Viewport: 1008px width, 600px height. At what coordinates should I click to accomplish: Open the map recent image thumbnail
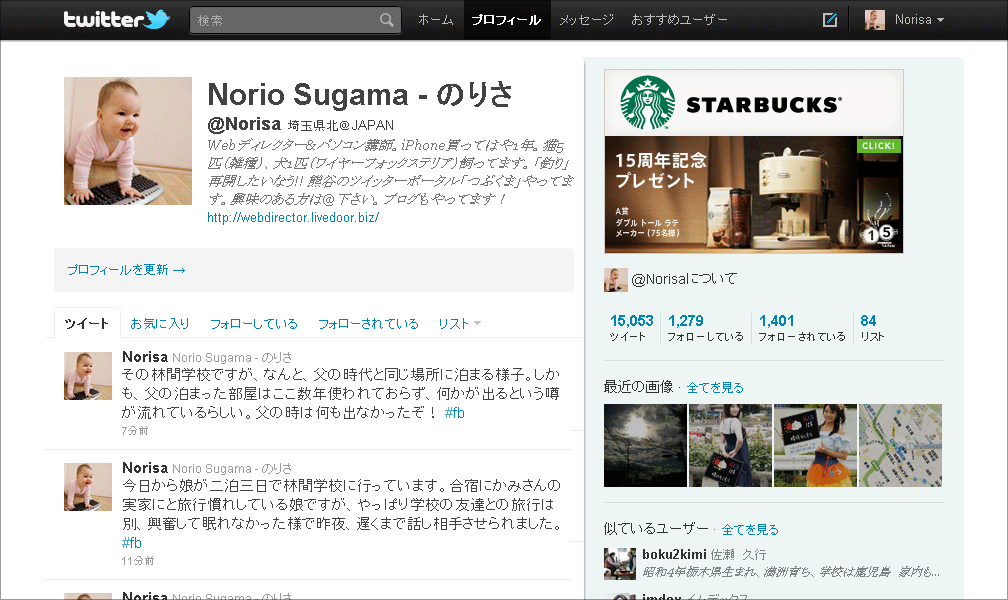900,445
